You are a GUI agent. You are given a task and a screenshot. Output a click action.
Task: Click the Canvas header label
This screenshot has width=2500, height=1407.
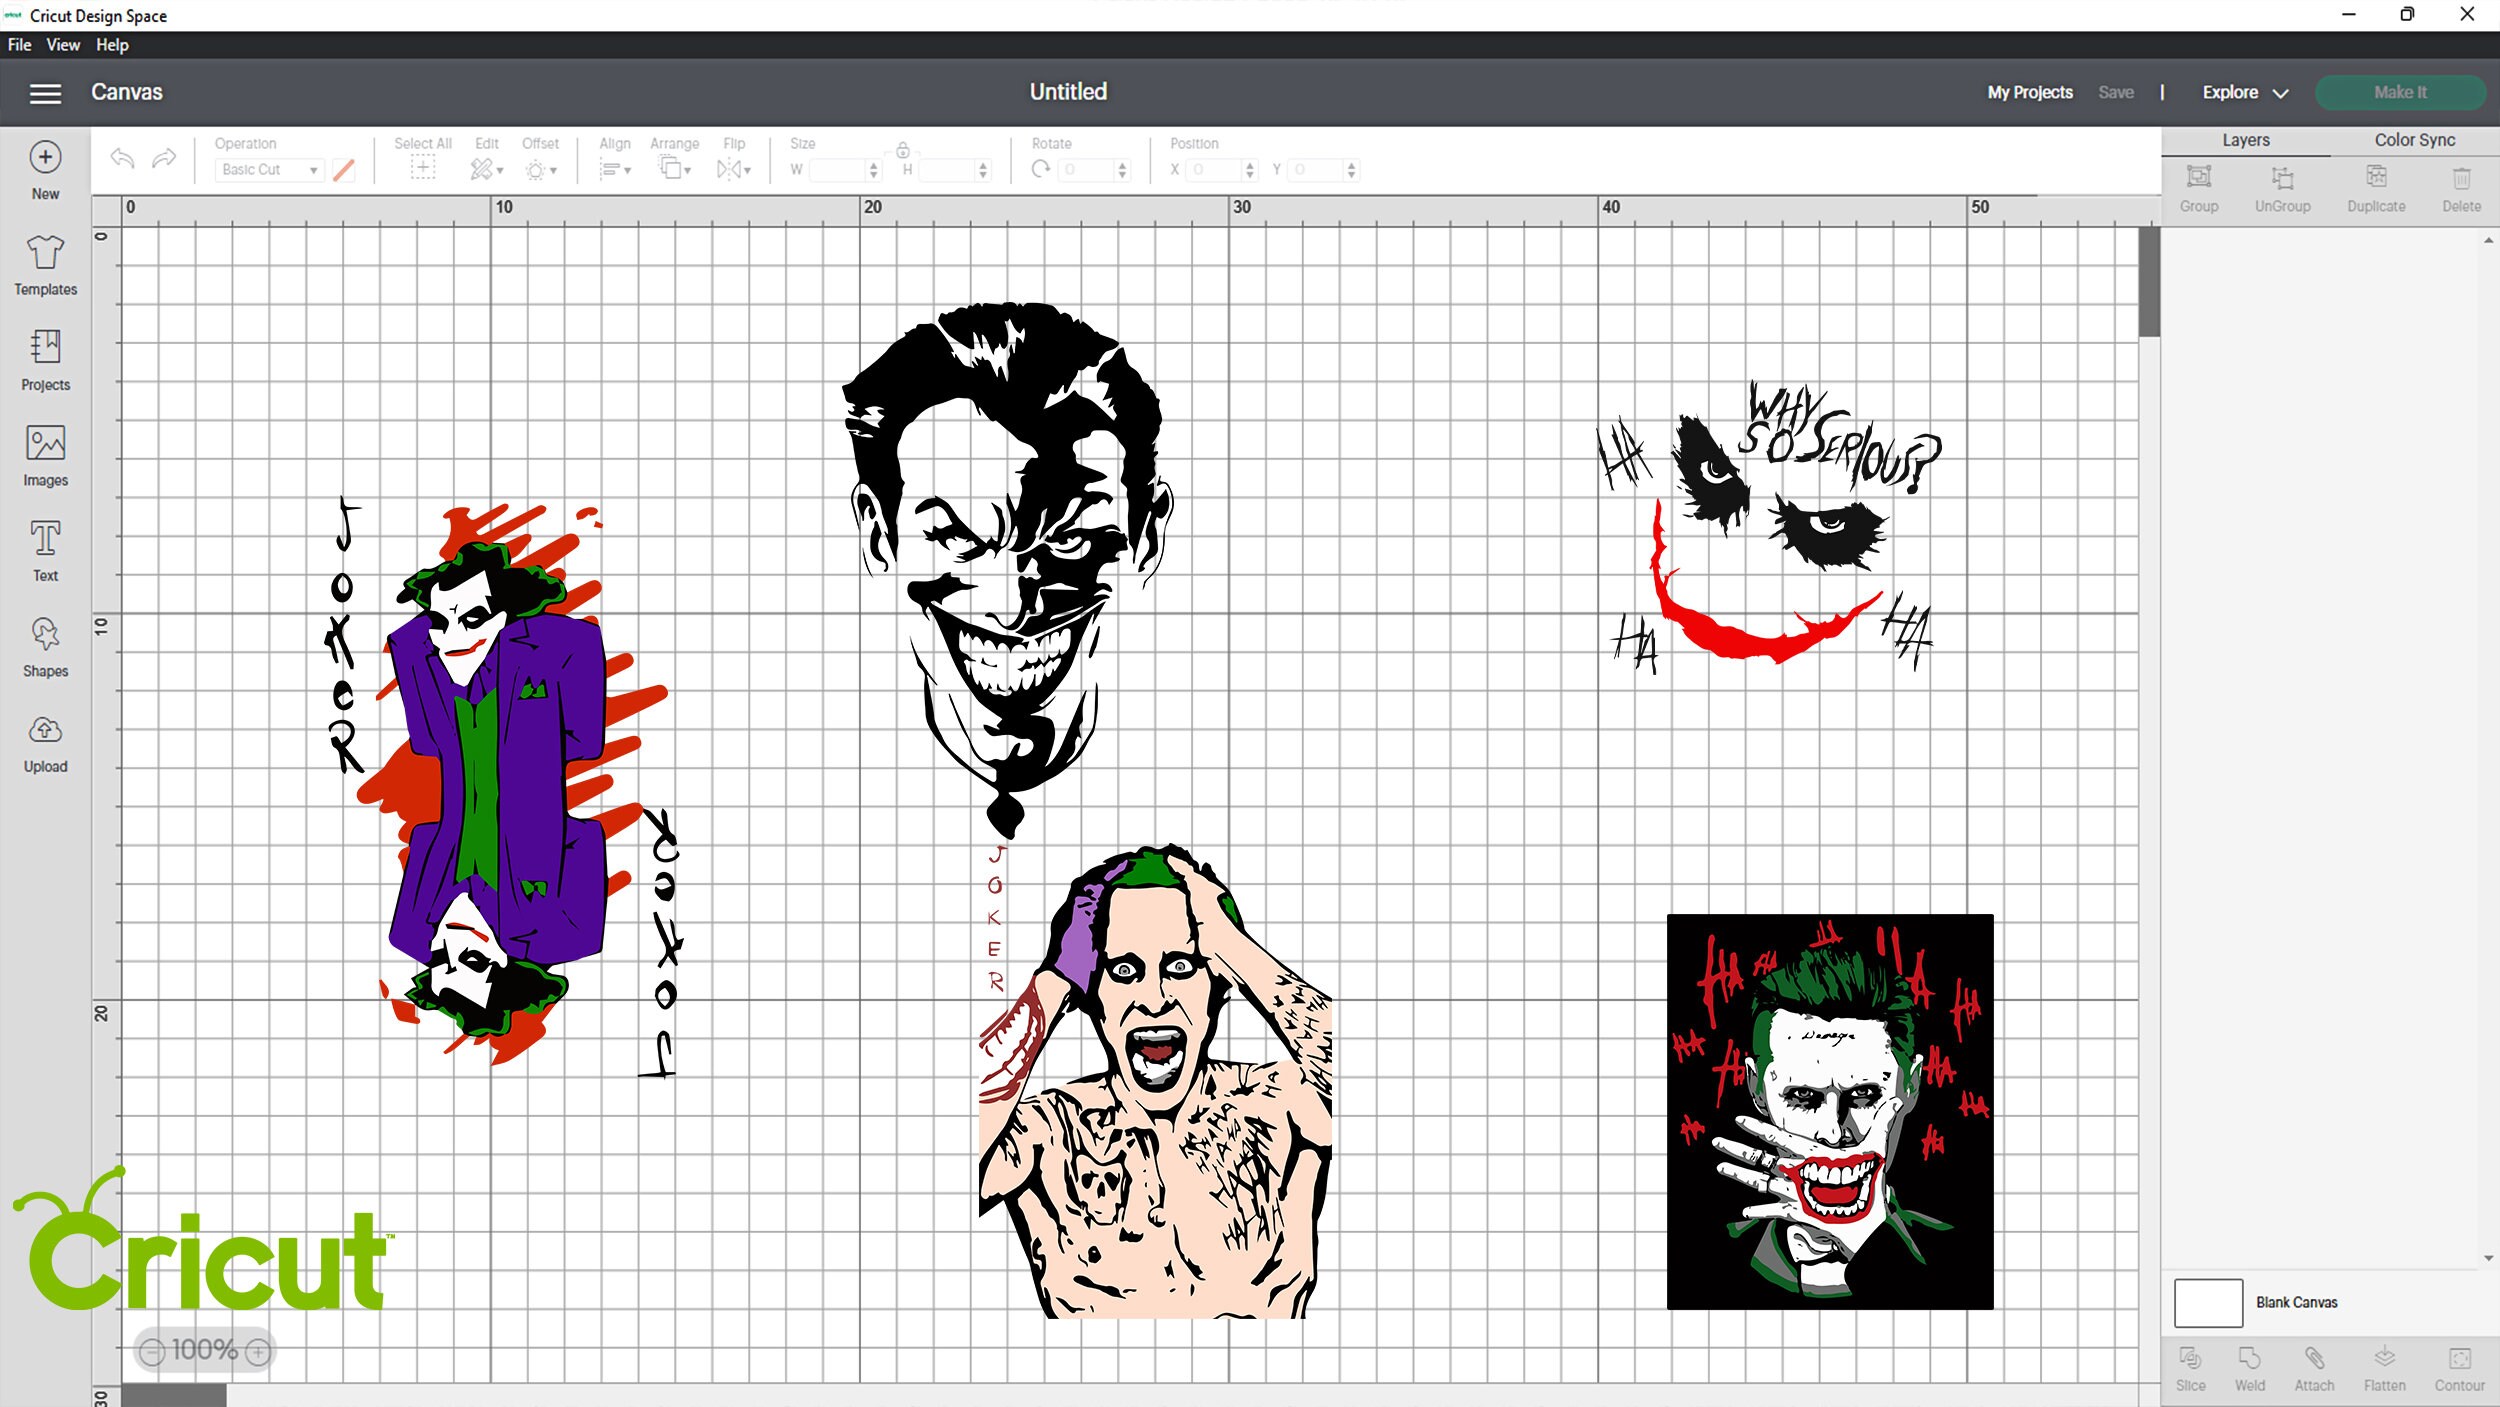click(x=126, y=92)
